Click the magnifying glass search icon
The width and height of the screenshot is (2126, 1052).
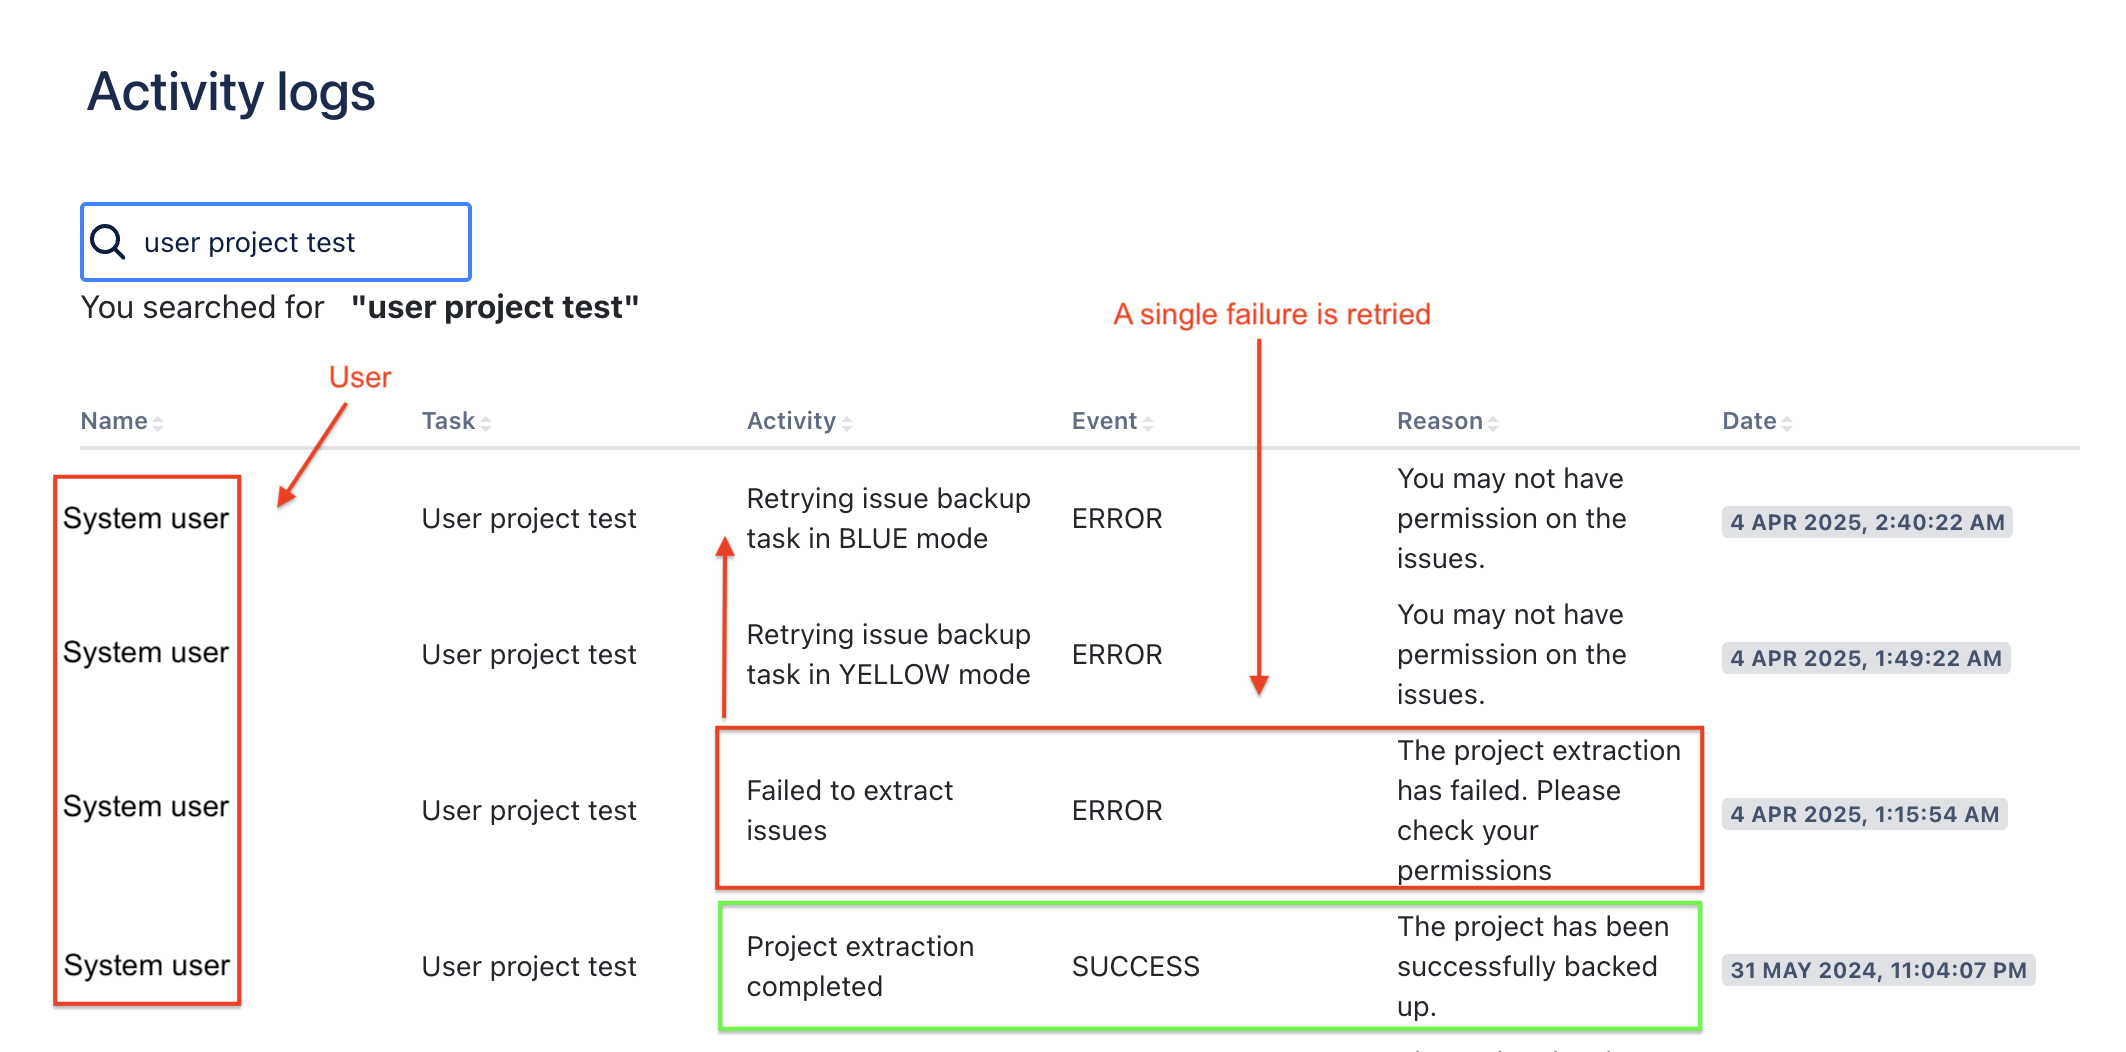coord(108,241)
